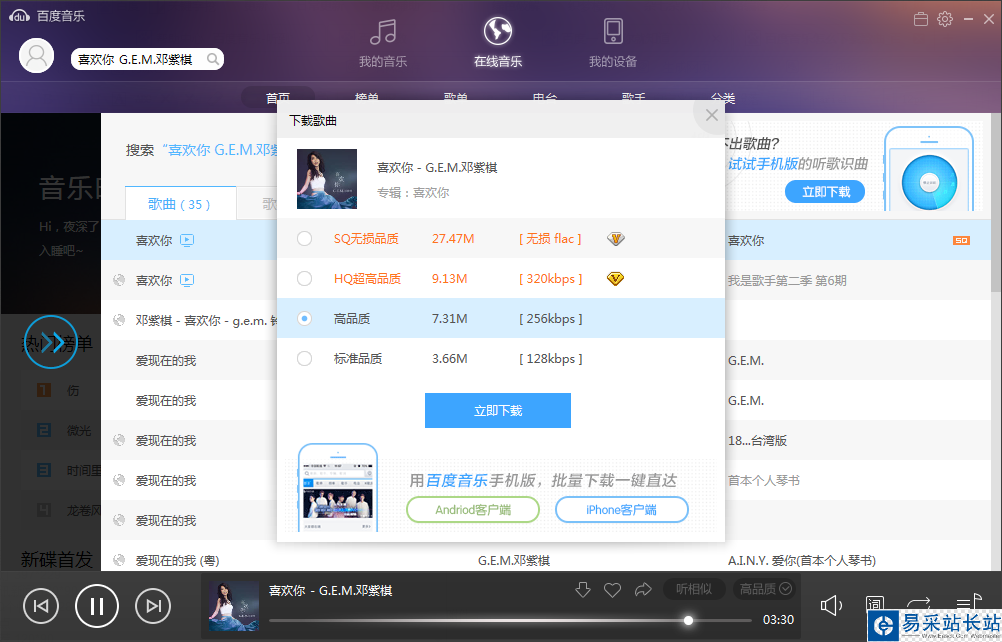Click the share arrow icon in player
Viewport: 1002px width, 642px height.
click(643, 590)
